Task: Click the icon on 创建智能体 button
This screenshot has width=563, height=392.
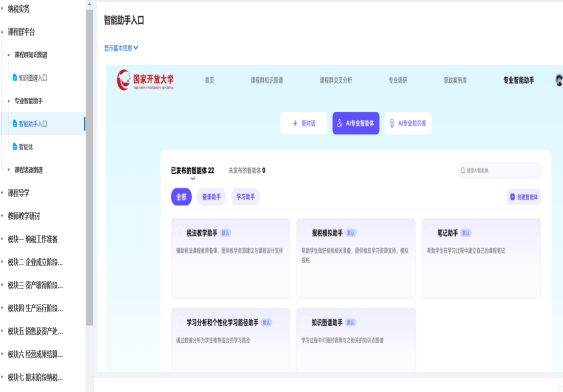Action: [512, 197]
